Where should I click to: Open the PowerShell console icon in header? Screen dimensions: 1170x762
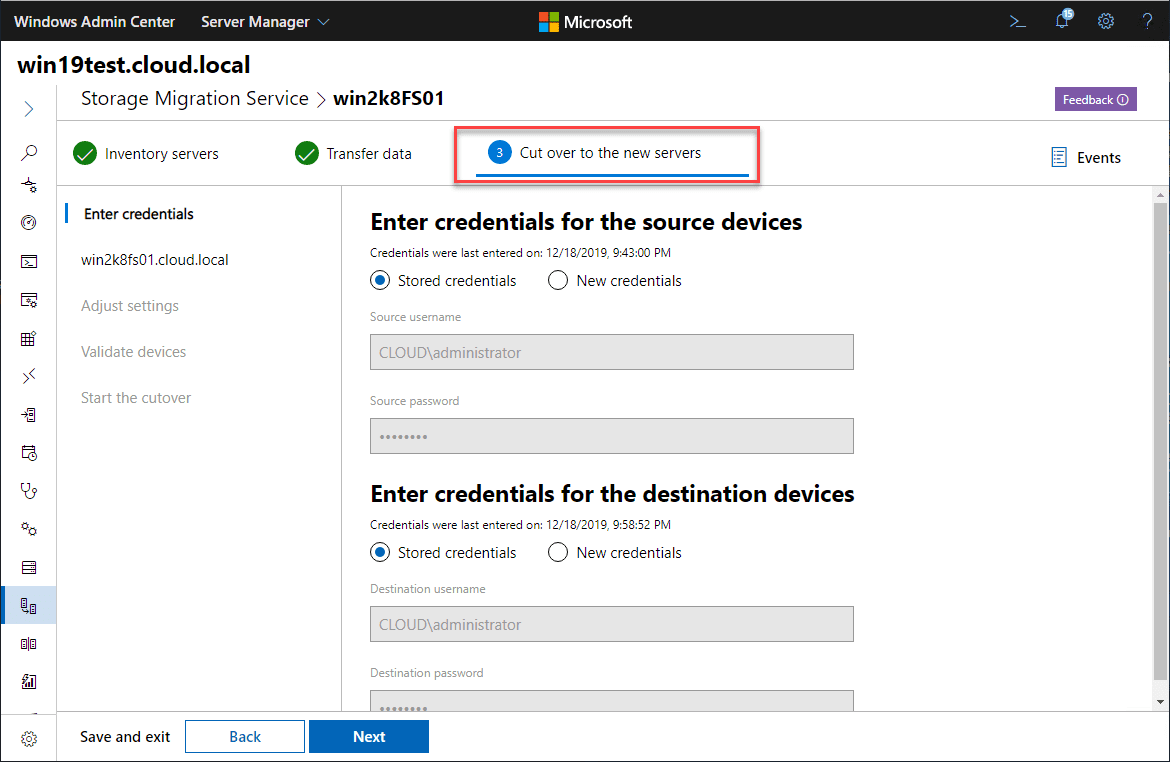(1018, 21)
